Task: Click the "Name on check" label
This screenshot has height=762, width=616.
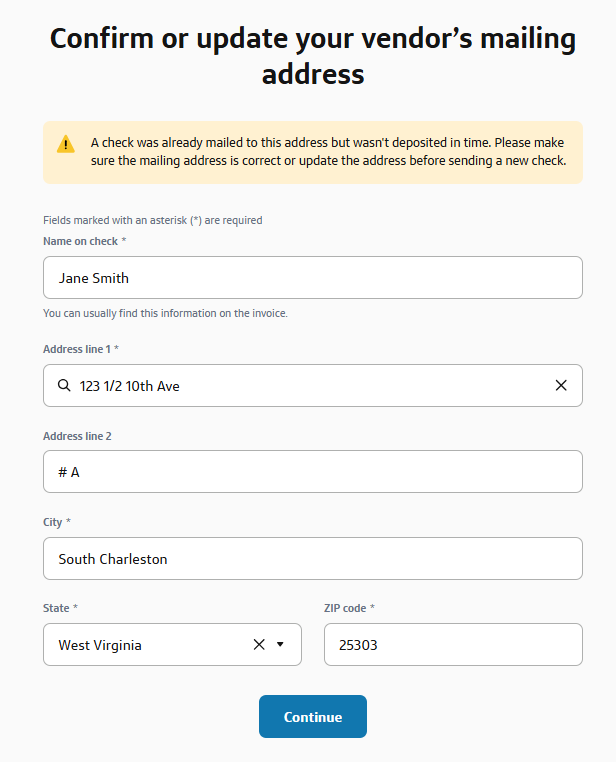Action: coord(84,241)
